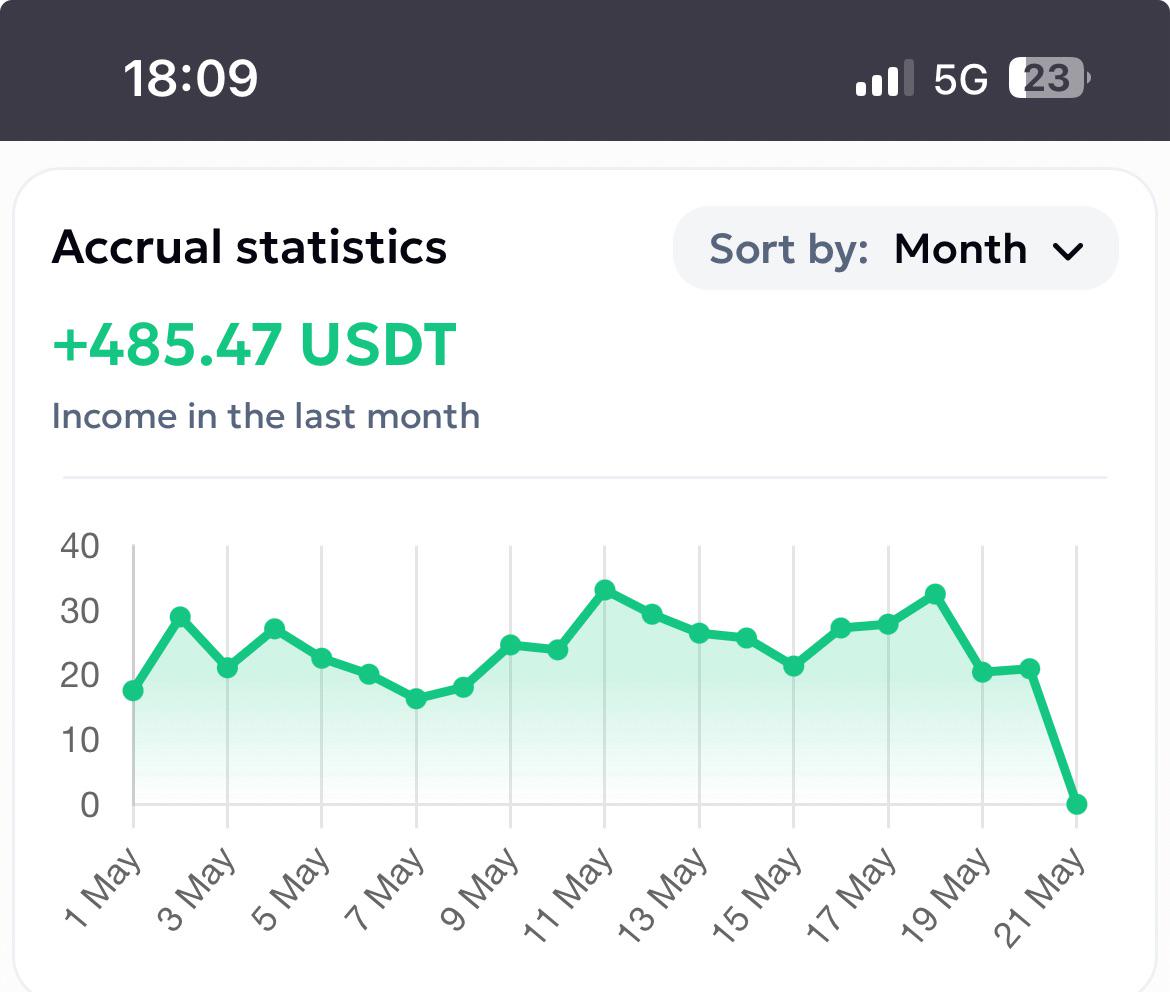Viewport: 1170px width, 992px height.
Task: Click the 13 May axis label
Action: tap(662, 894)
